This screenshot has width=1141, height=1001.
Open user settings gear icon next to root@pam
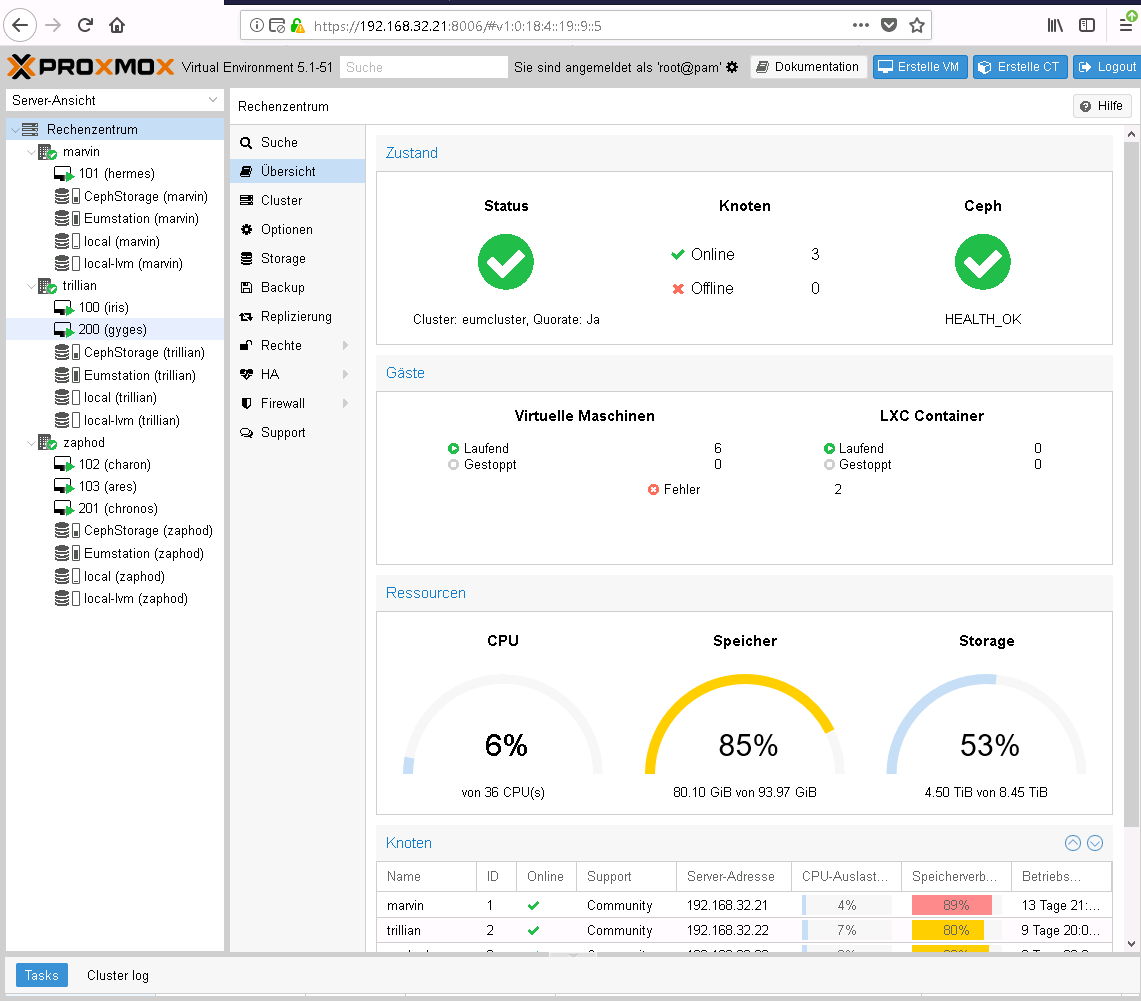pyautogui.click(x=732, y=67)
